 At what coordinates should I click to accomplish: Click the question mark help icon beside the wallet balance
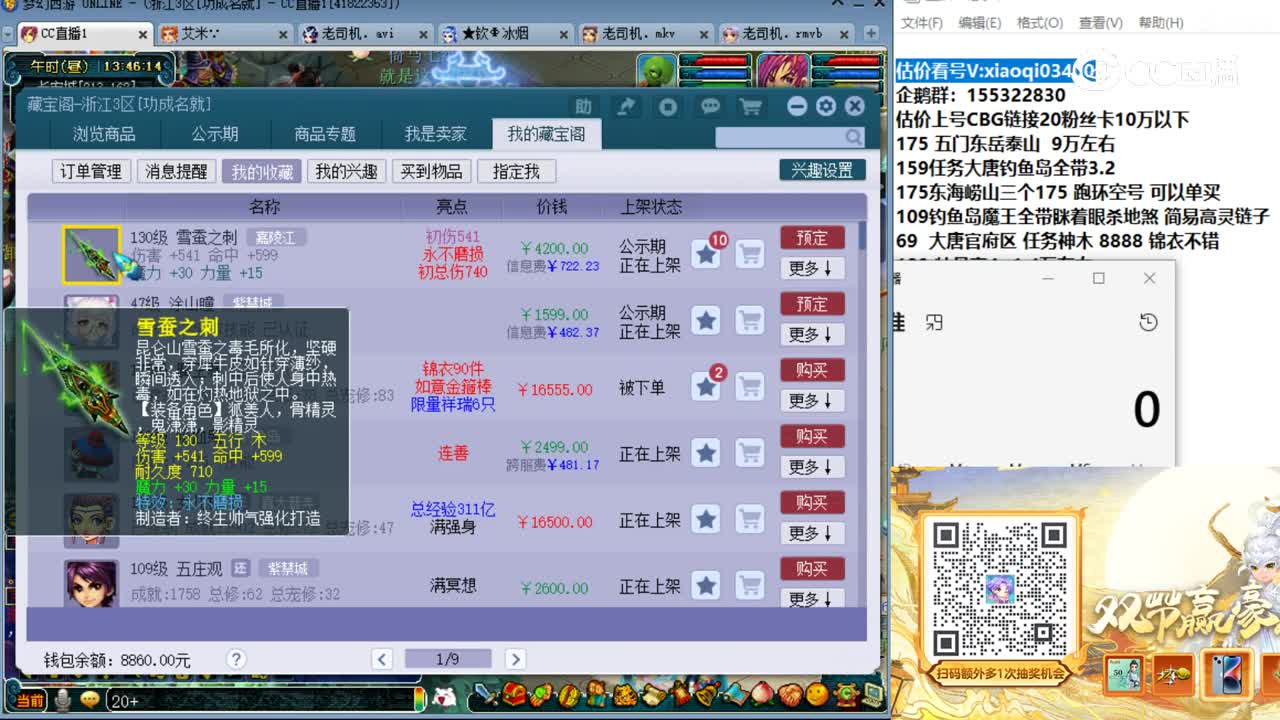coord(236,659)
